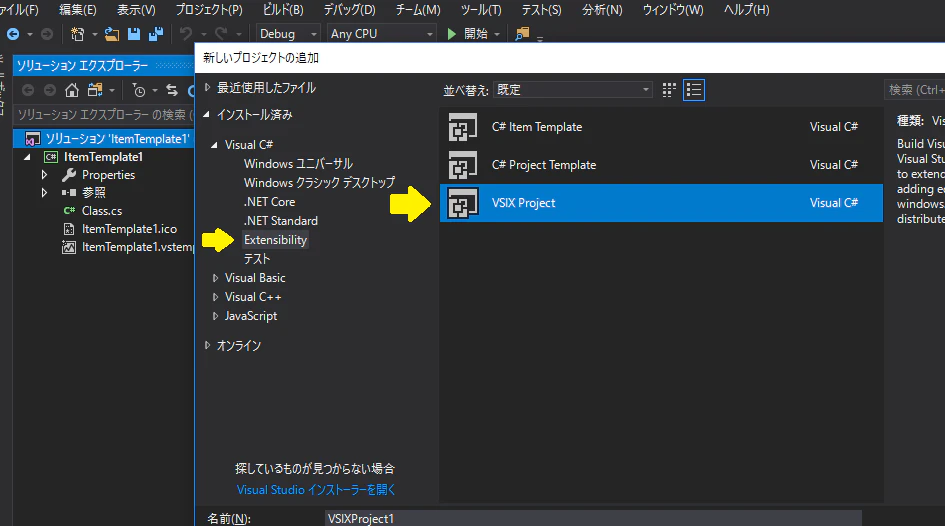Select the .NET Core category
This screenshot has height=526, width=945.
point(269,202)
